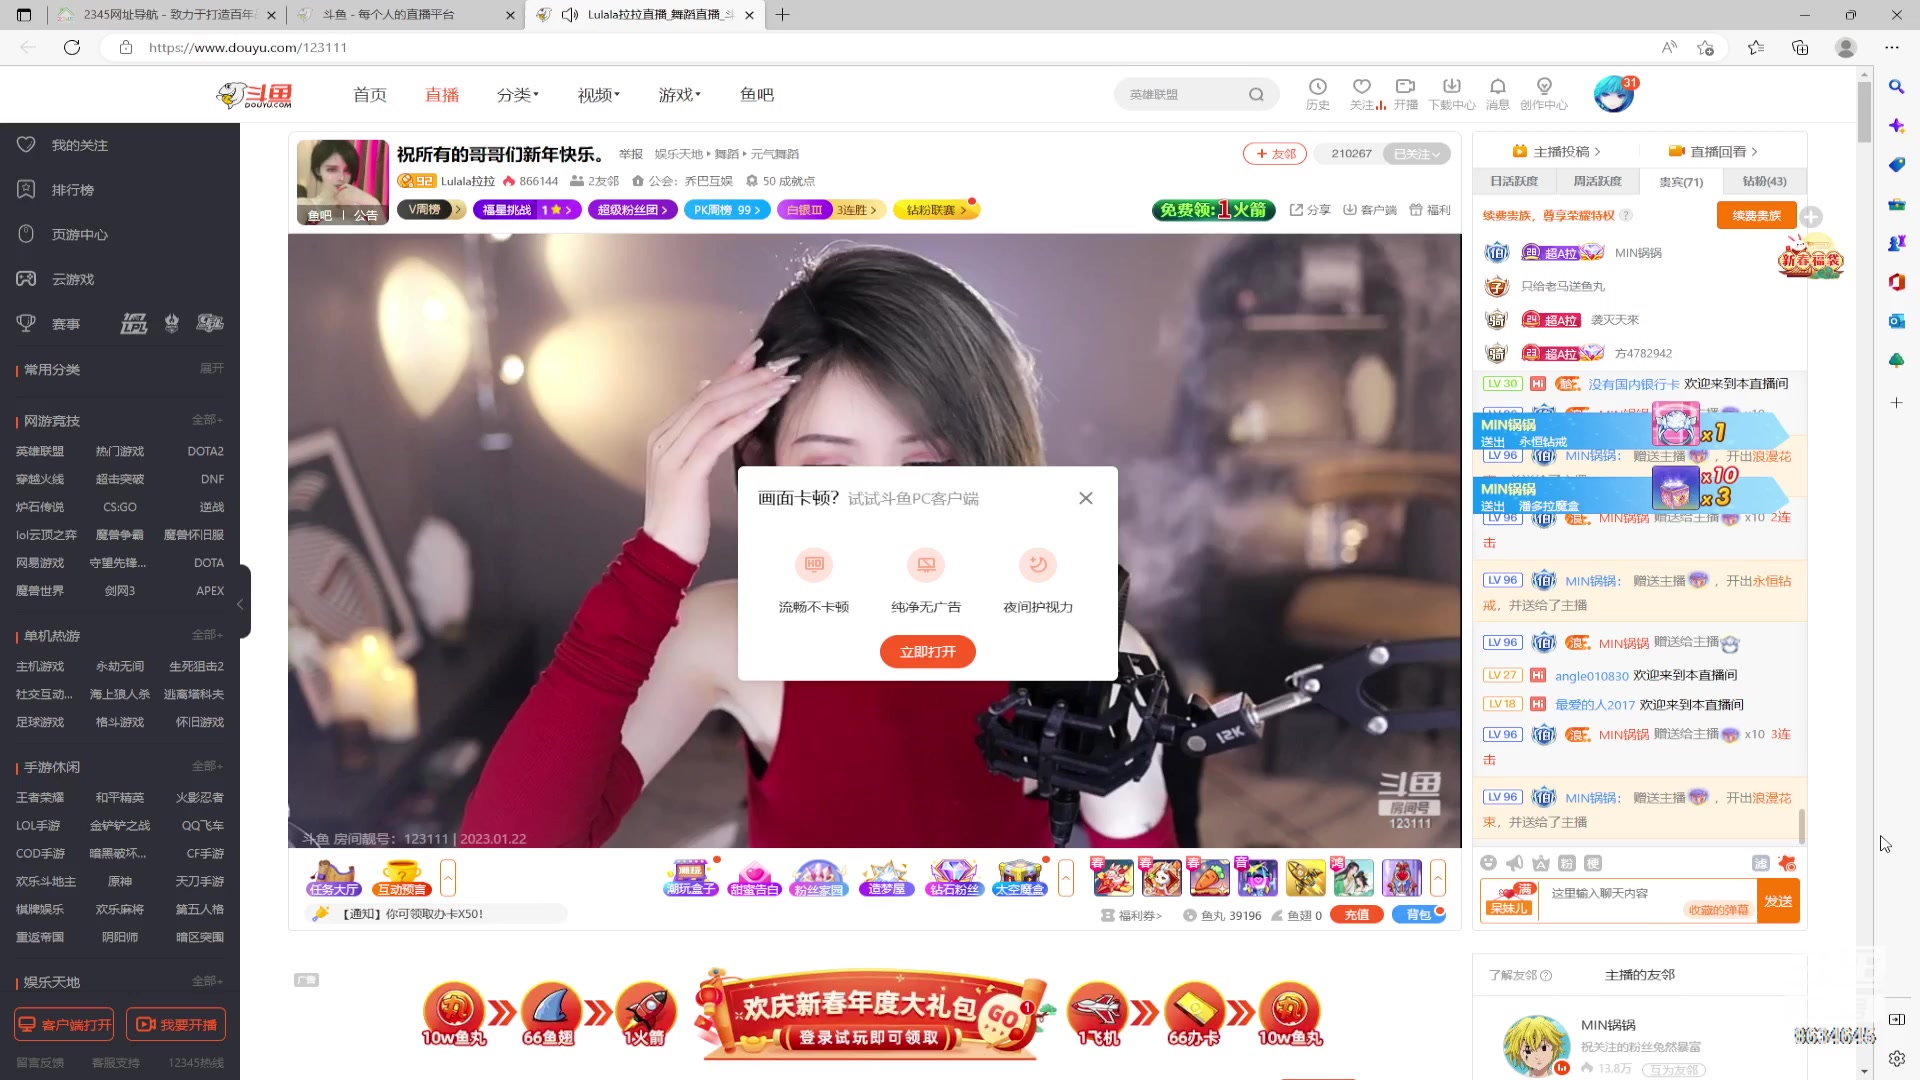This screenshot has width=1920, height=1080.
Task: Open the emoji picker in the chat box
Action: pyautogui.click(x=1490, y=863)
